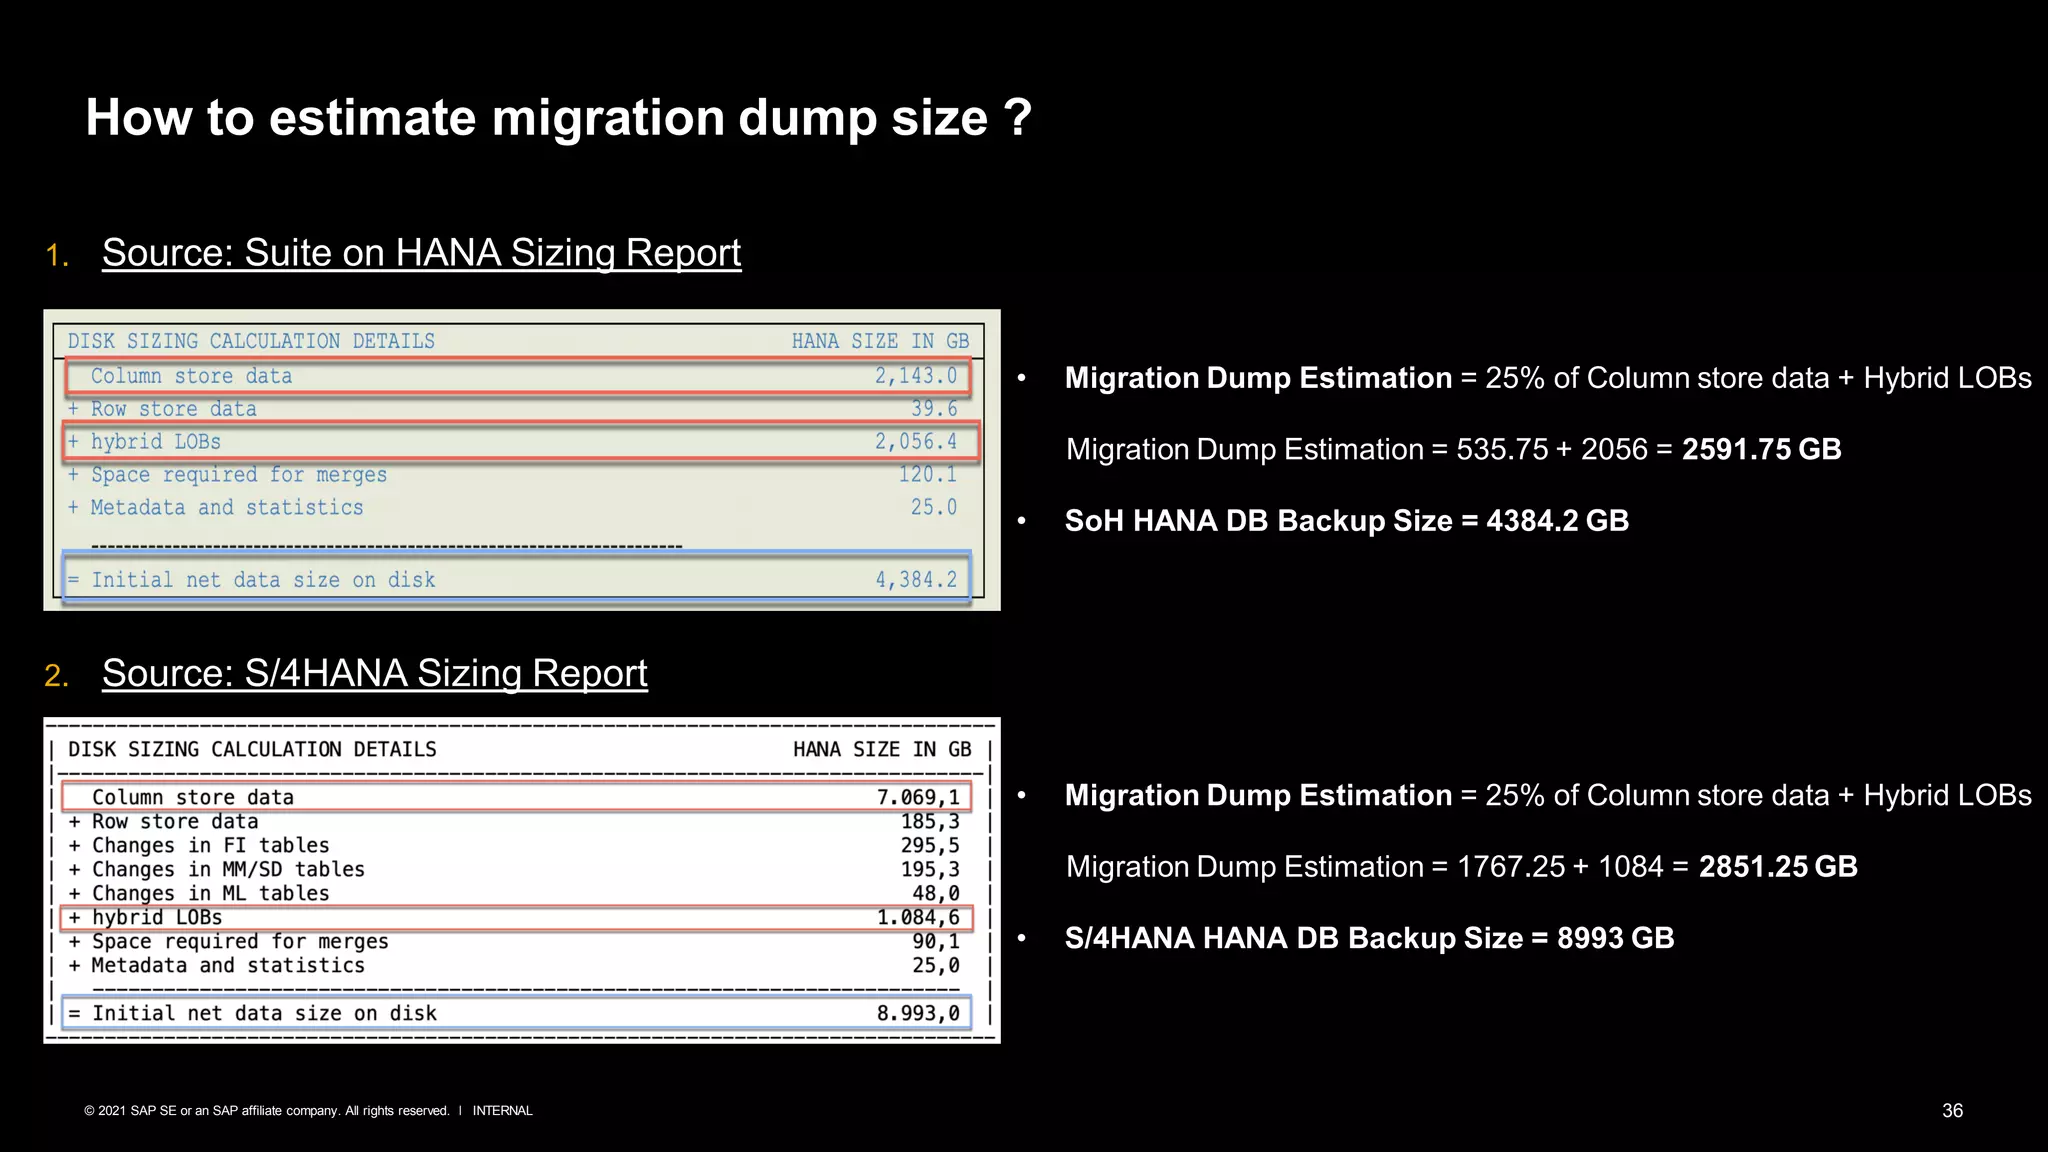Viewport: 2048px width, 1152px height.
Task: Click the 2851.25 GB estimation result
Action: (x=1778, y=866)
